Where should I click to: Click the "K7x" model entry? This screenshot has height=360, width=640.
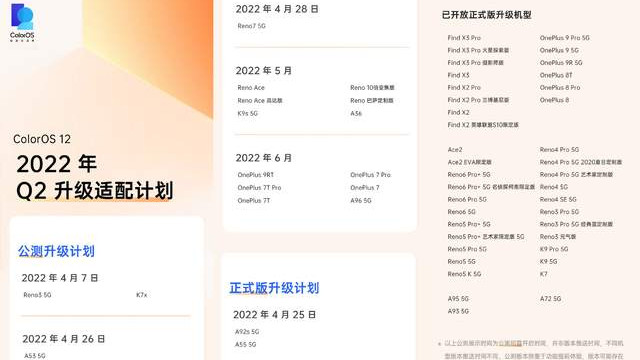tap(142, 295)
